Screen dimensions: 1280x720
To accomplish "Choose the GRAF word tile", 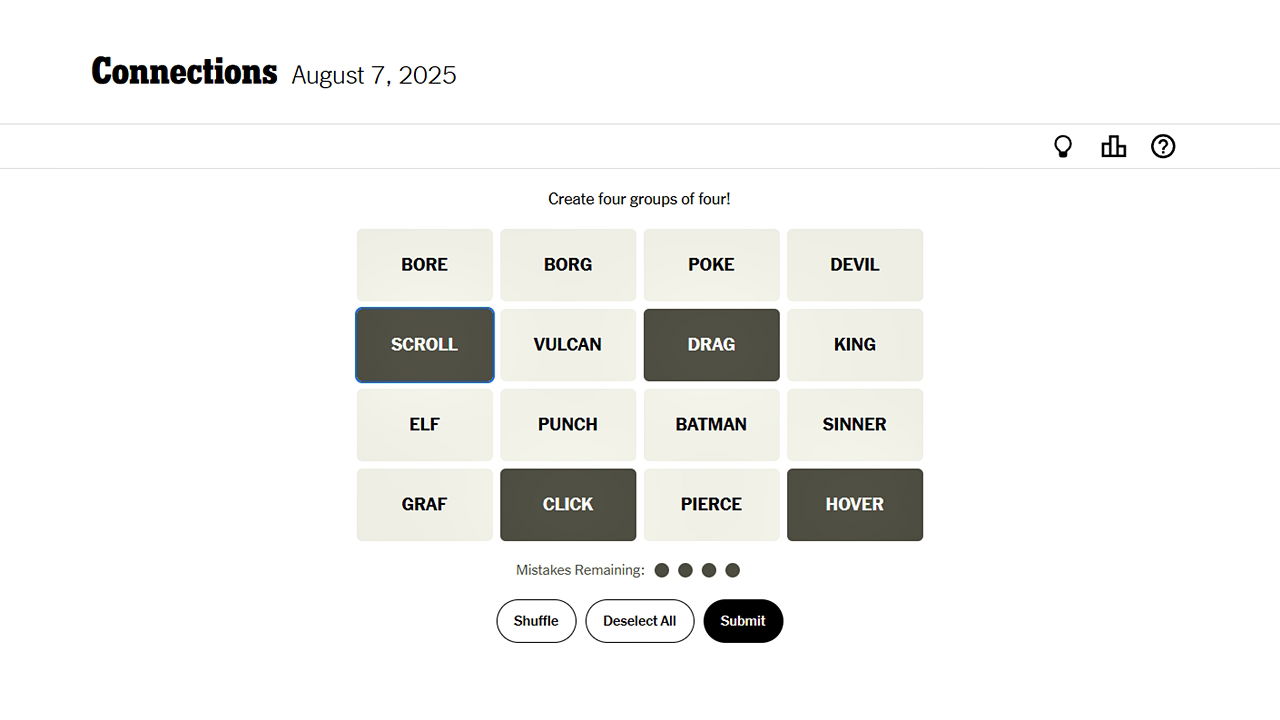I will point(425,505).
